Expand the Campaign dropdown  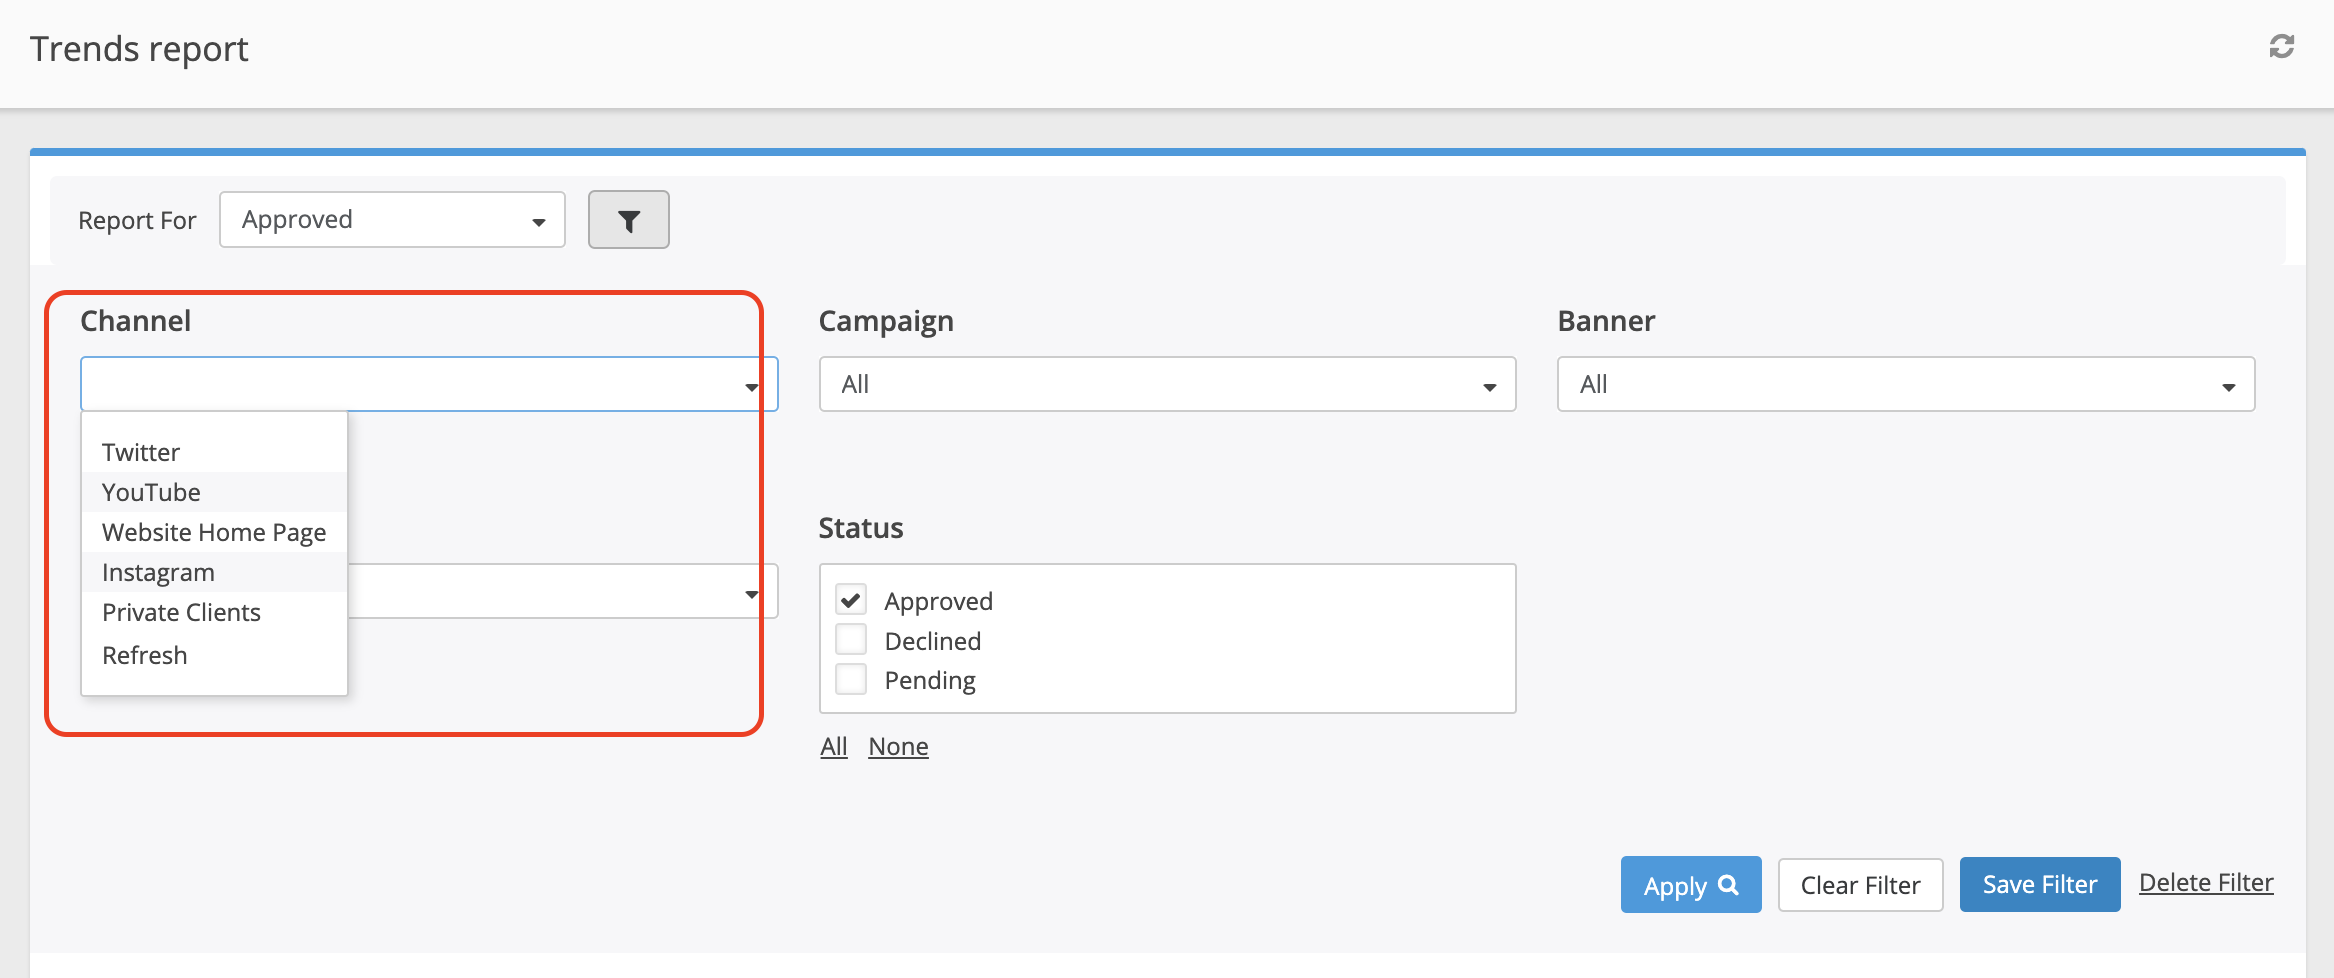(1166, 384)
